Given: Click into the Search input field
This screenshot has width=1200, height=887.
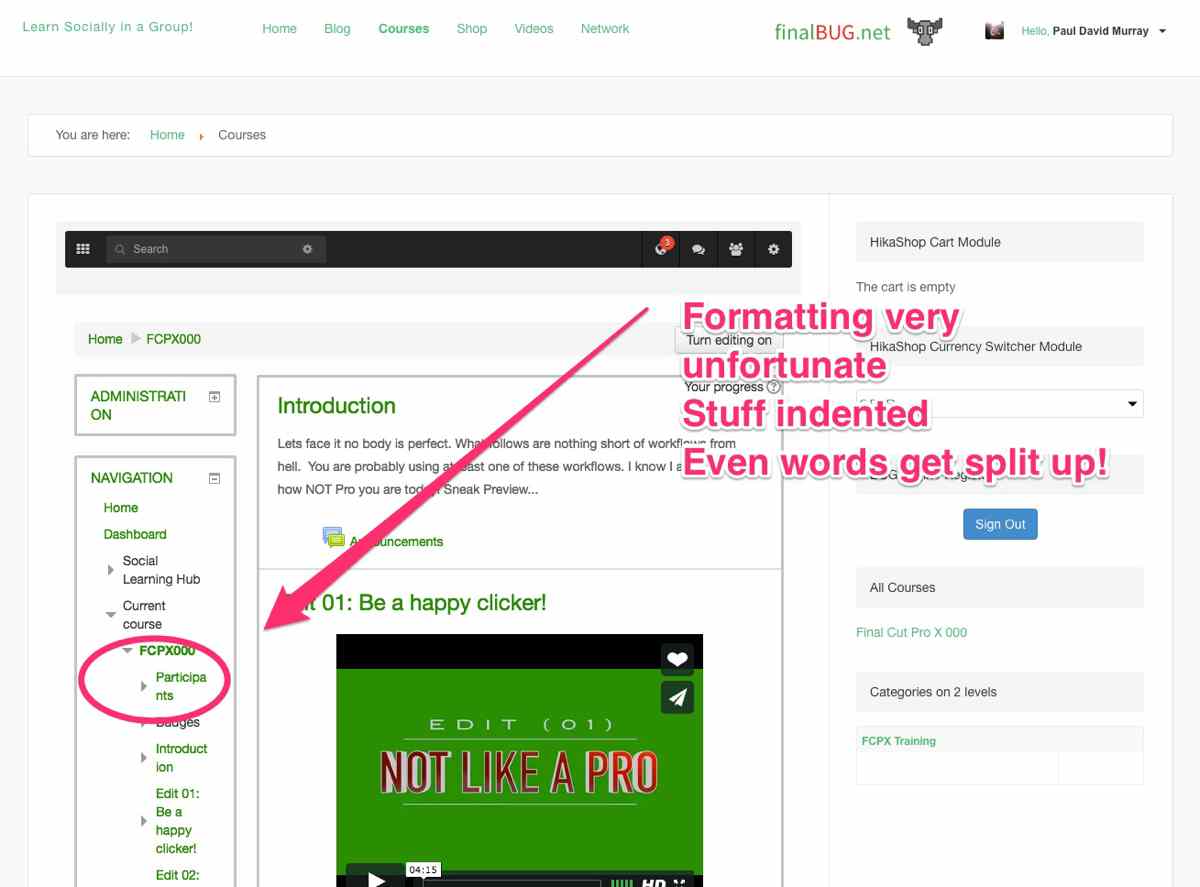Looking at the screenshot, I should 210,249.
